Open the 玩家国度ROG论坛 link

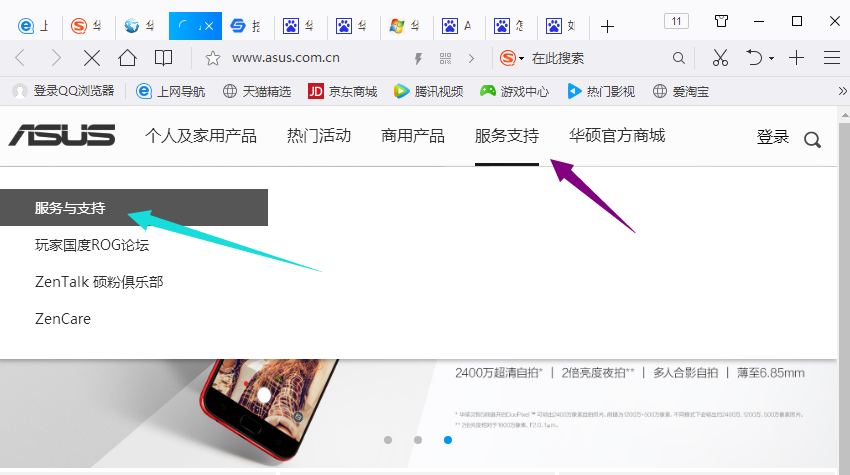pyautogui.click(x=92, y=245)
